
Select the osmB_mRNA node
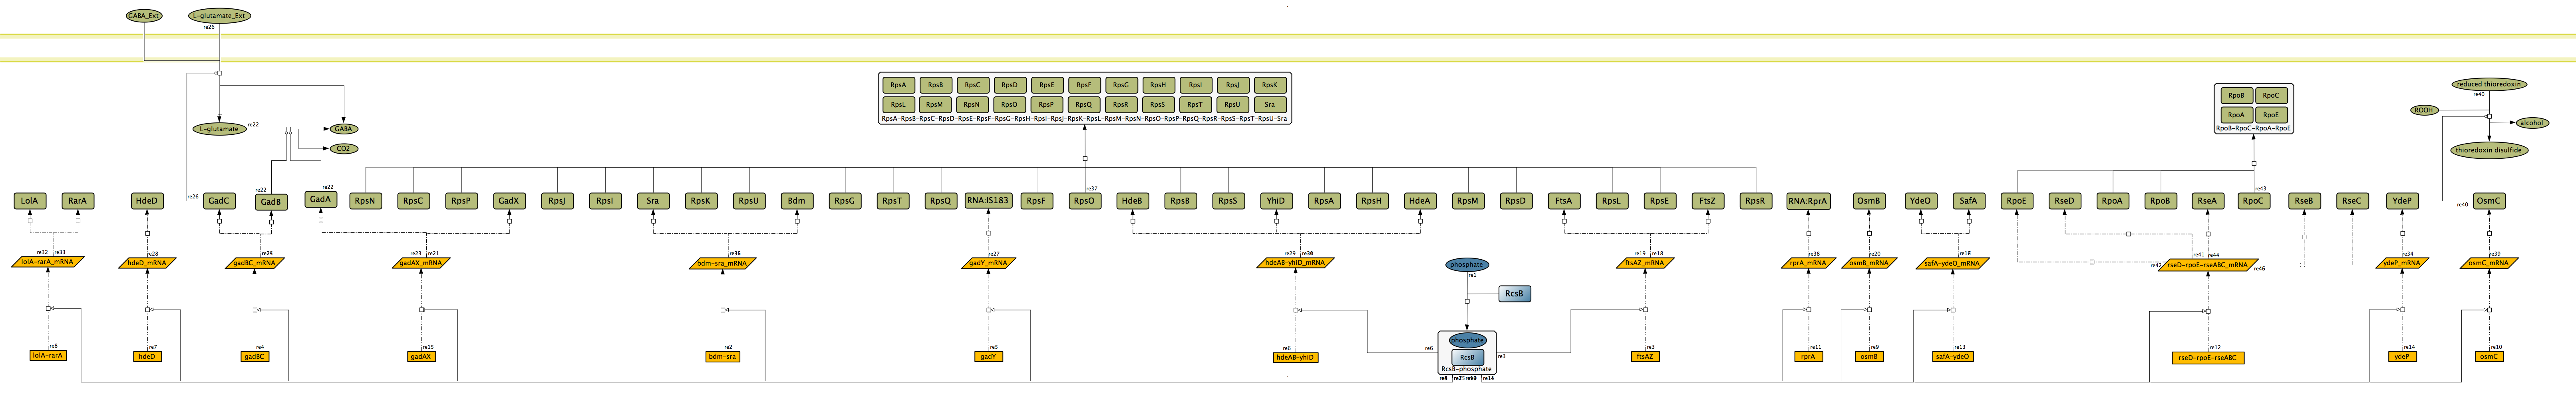pos(1868,264)
